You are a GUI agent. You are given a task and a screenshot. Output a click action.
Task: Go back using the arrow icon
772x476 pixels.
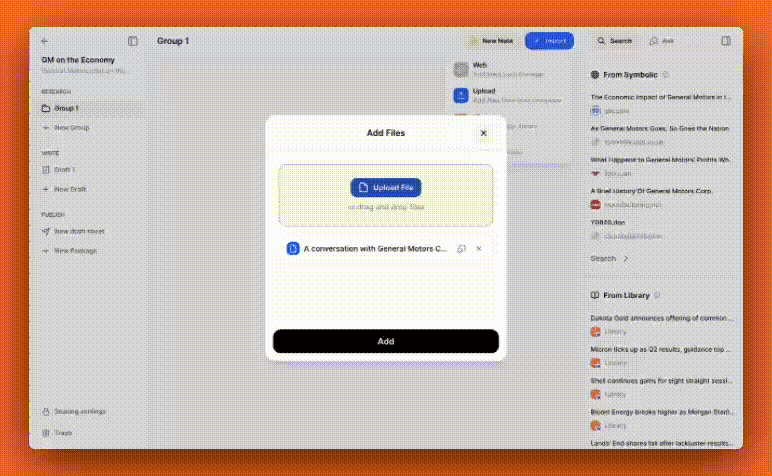(44, 41)
